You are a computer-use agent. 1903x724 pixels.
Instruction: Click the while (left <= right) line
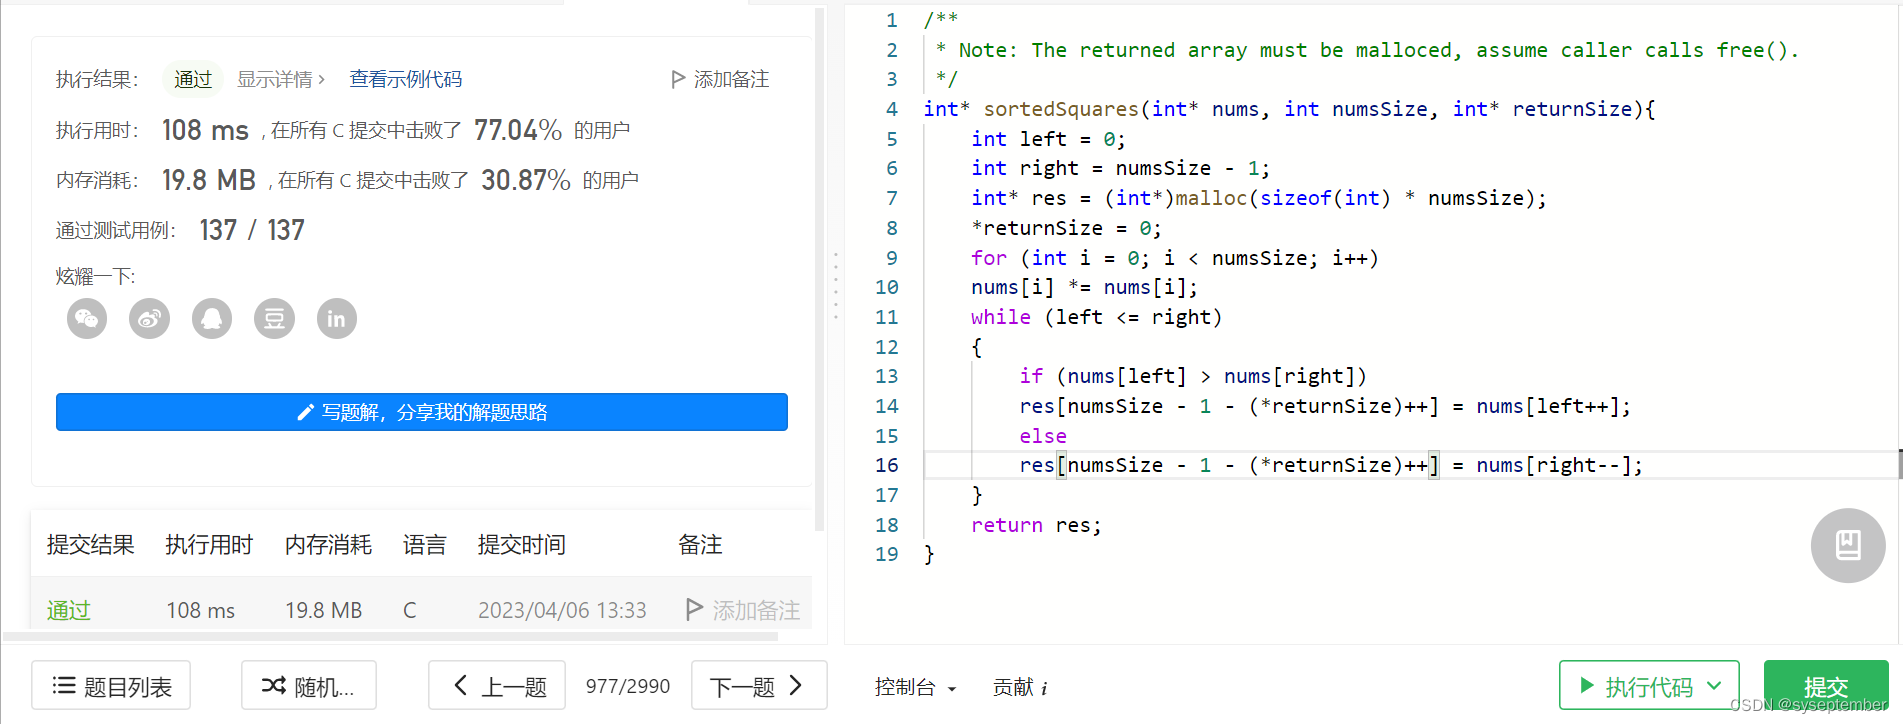[1096, 317]
